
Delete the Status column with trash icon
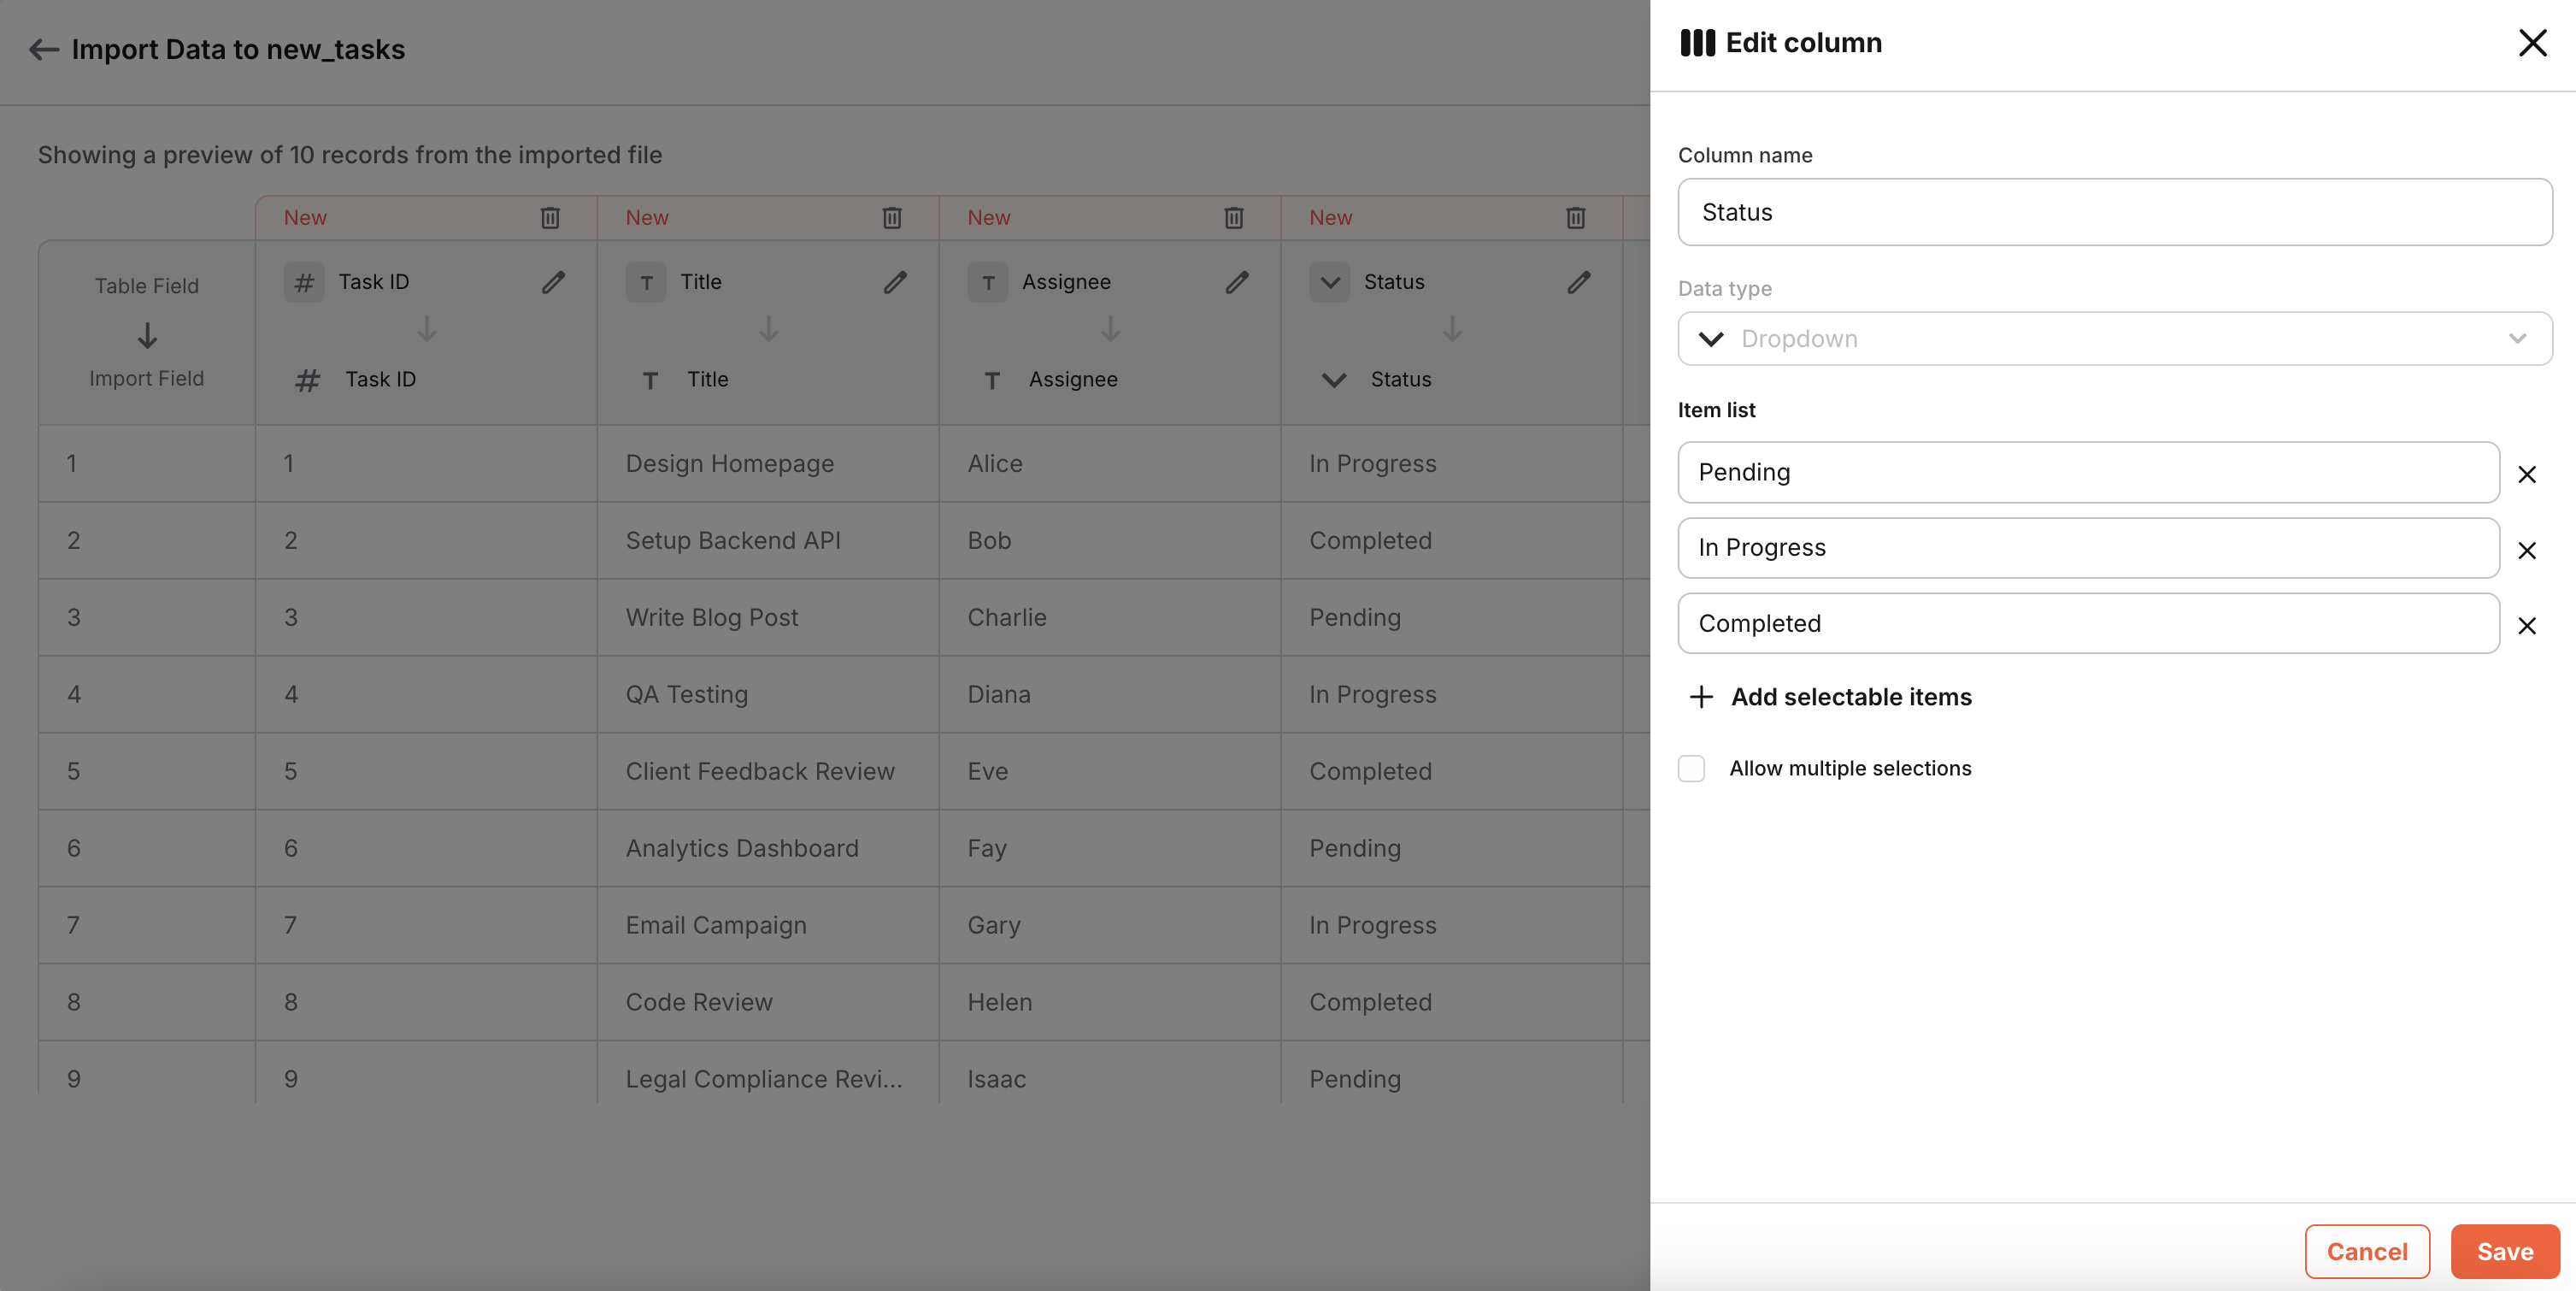1576,217
